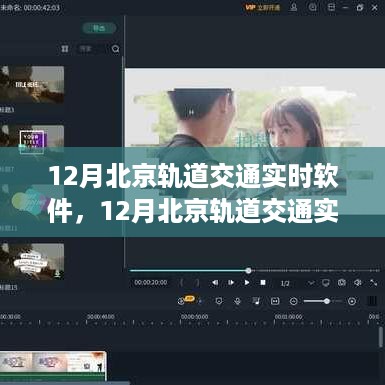Click the striped panel icon at toolbar end

(x=372, y=301)
